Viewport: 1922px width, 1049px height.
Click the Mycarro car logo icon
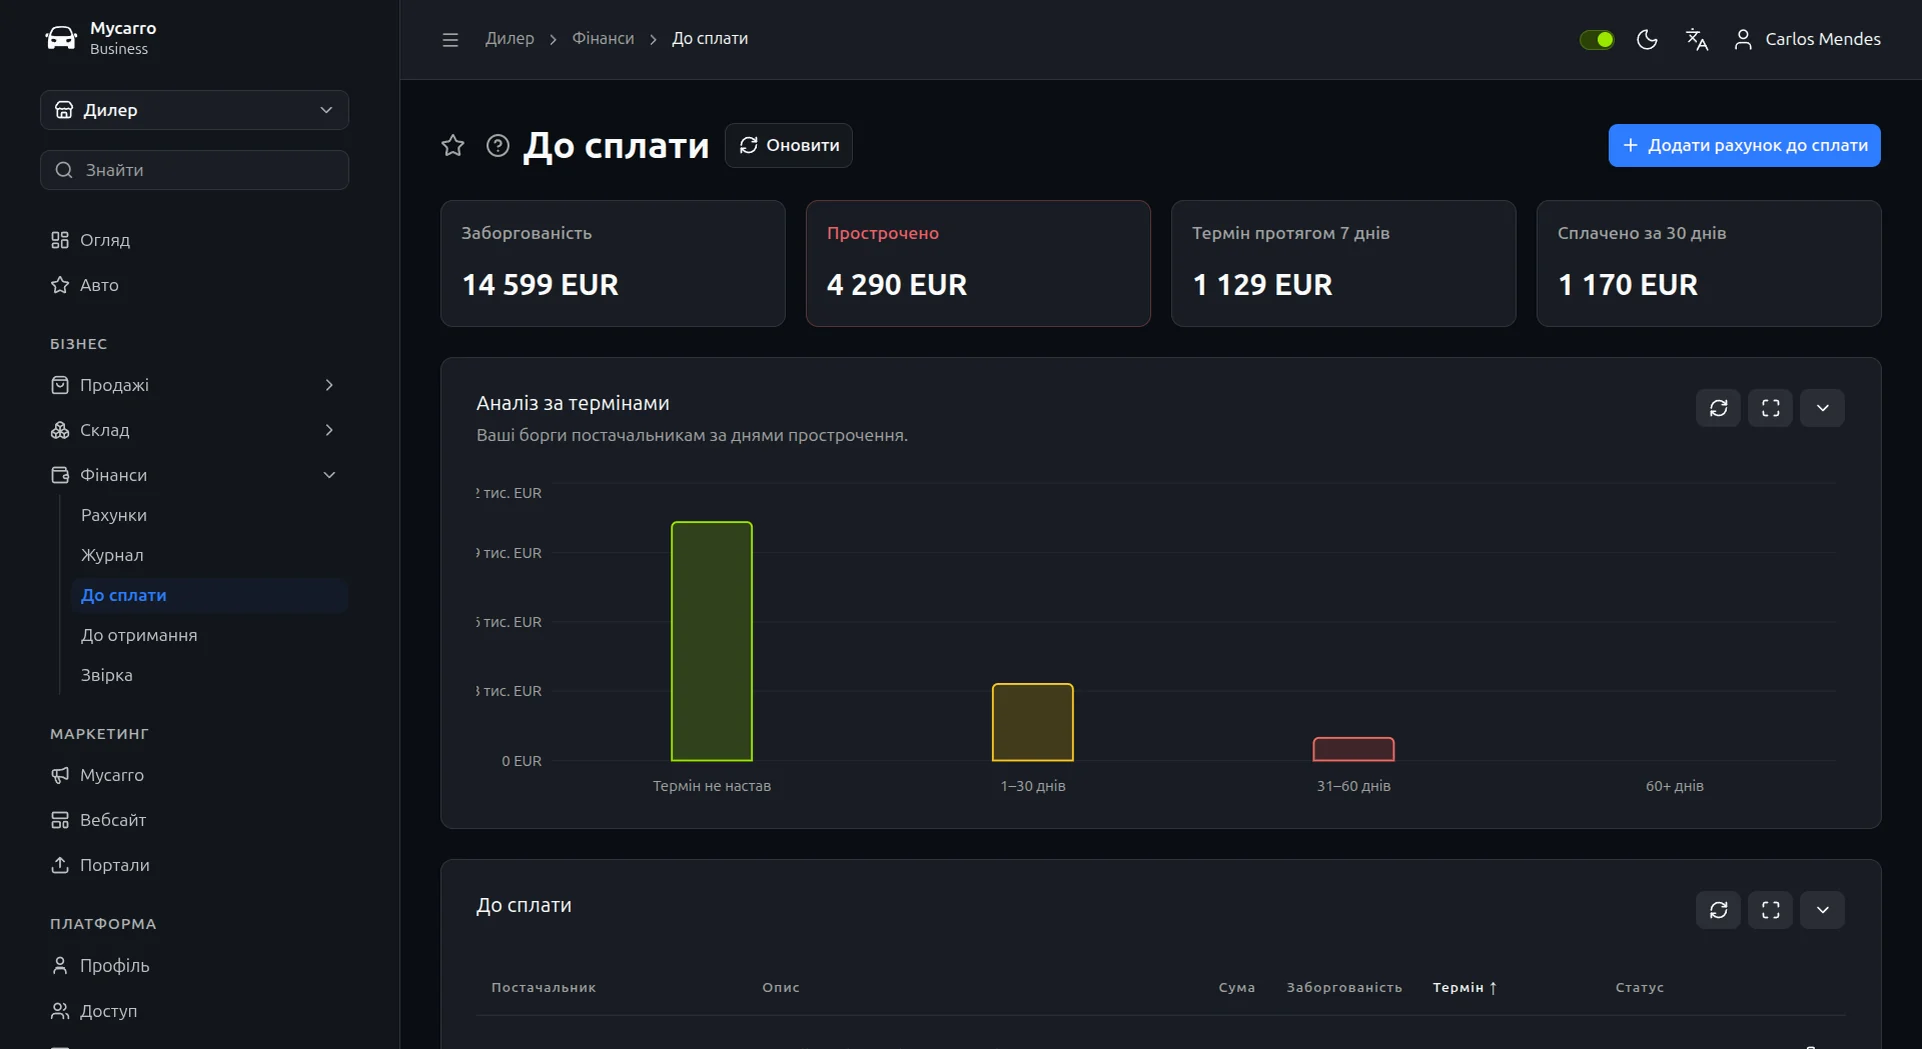(61, 38)
